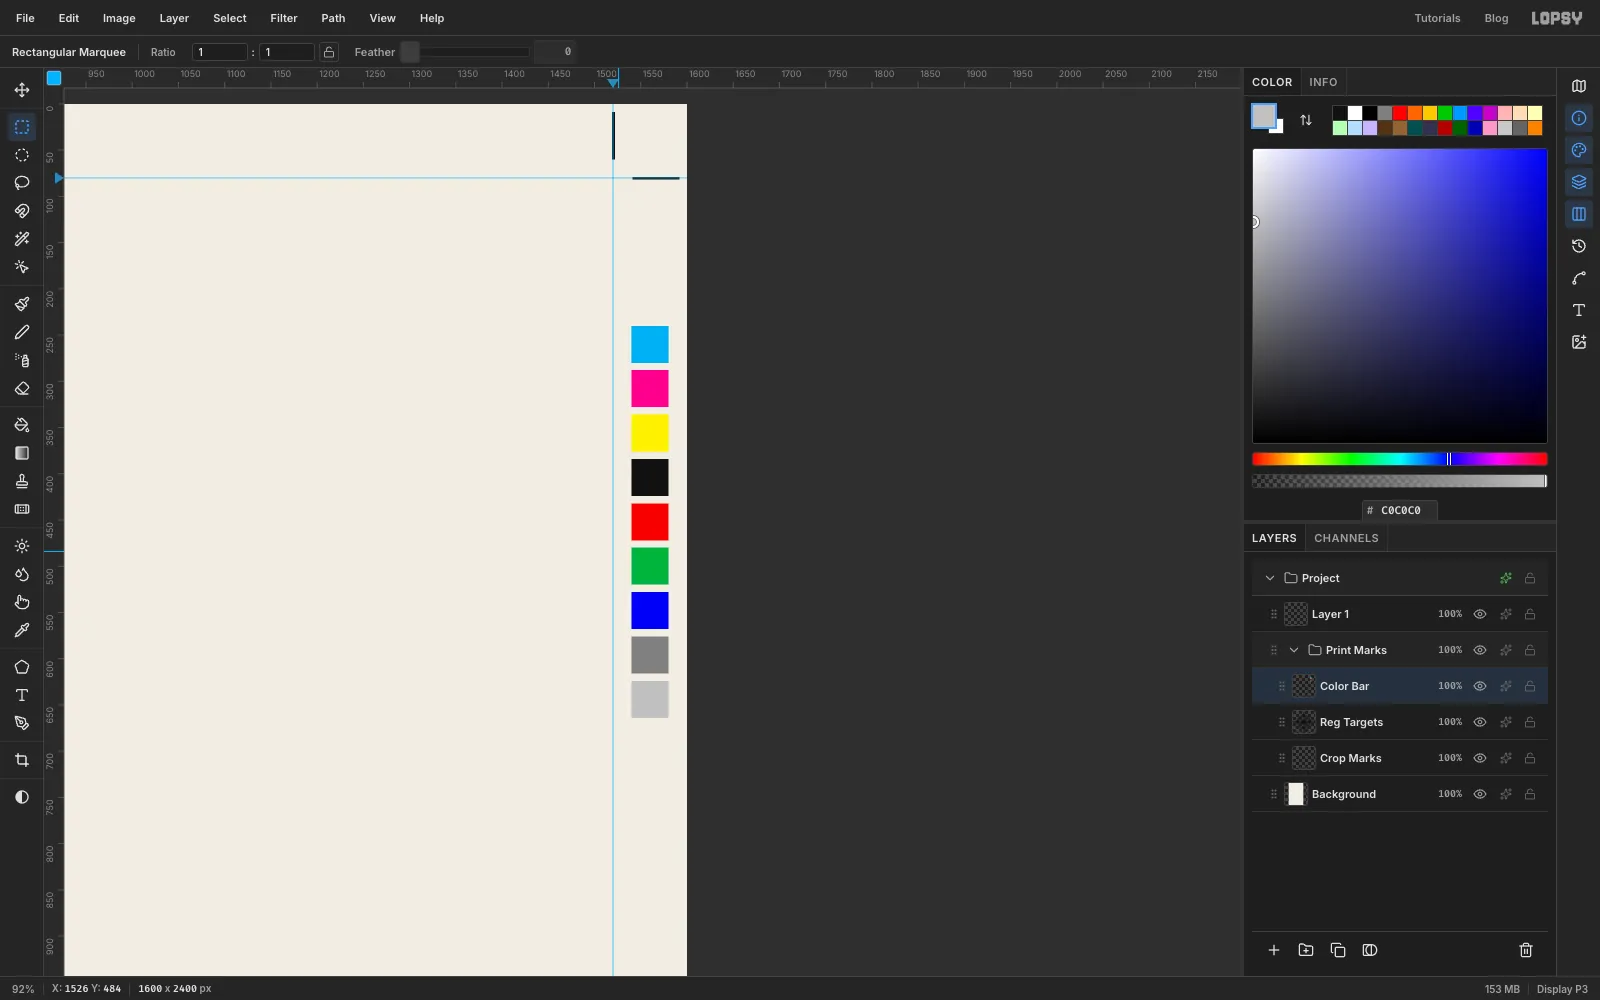This screenshot has height=1000, width=1600.
Task: Select the Eyedropper tool
Action: coord(22,630)
